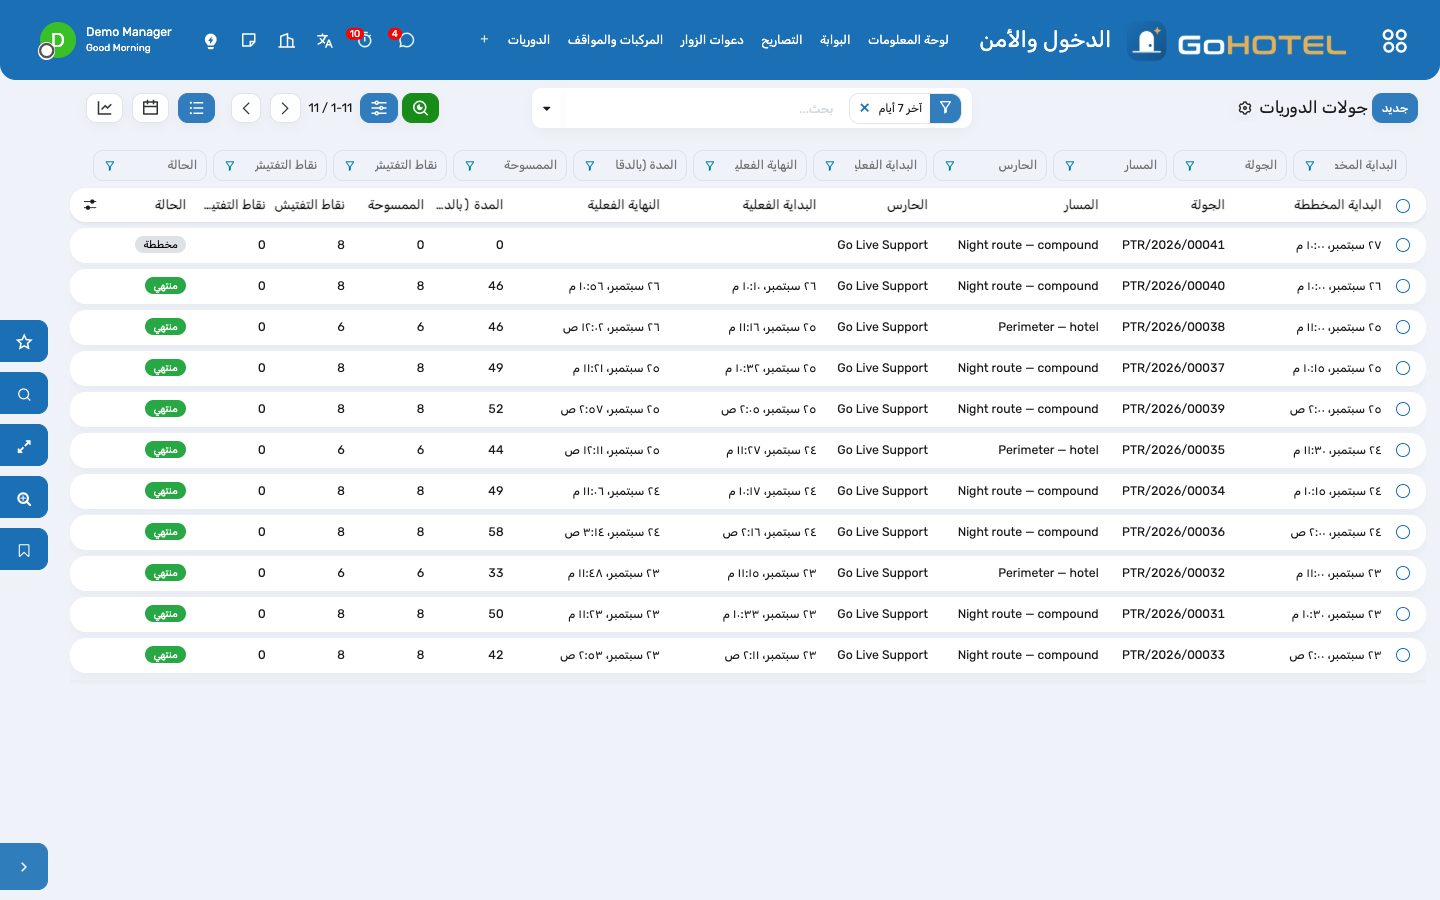Open the دعوات الزوار menu
The image size is (1440, 900).
point(712,40)
